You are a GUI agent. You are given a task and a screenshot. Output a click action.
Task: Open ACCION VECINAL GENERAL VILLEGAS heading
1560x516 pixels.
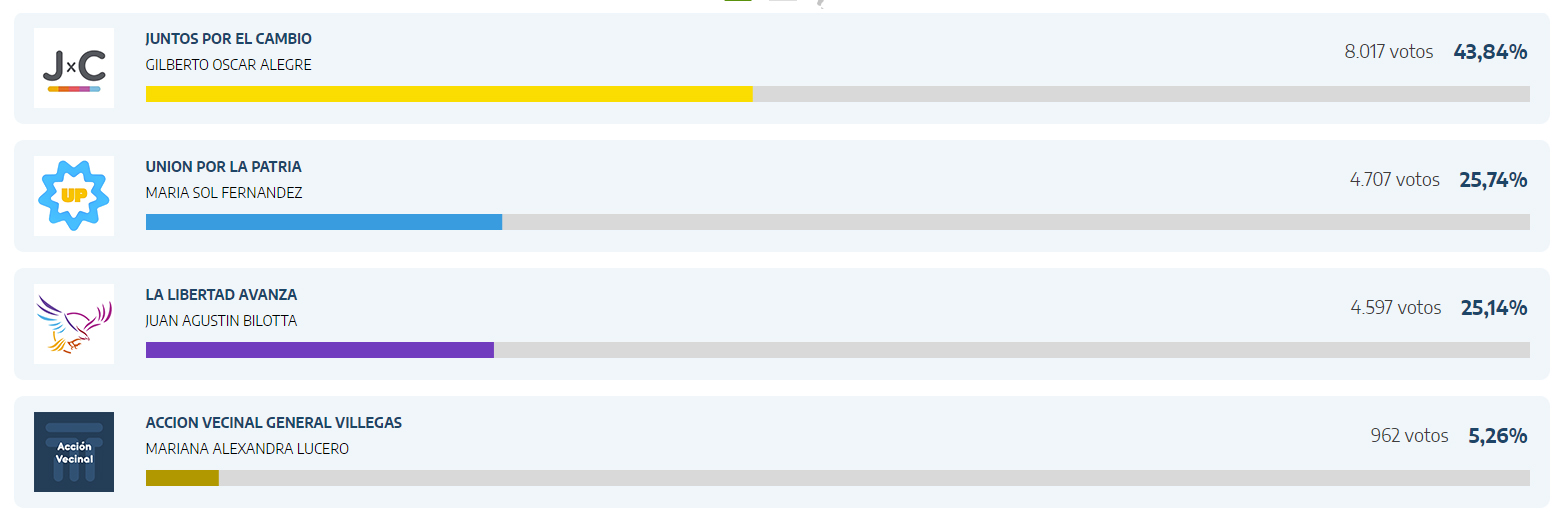(x=274, y=423)
